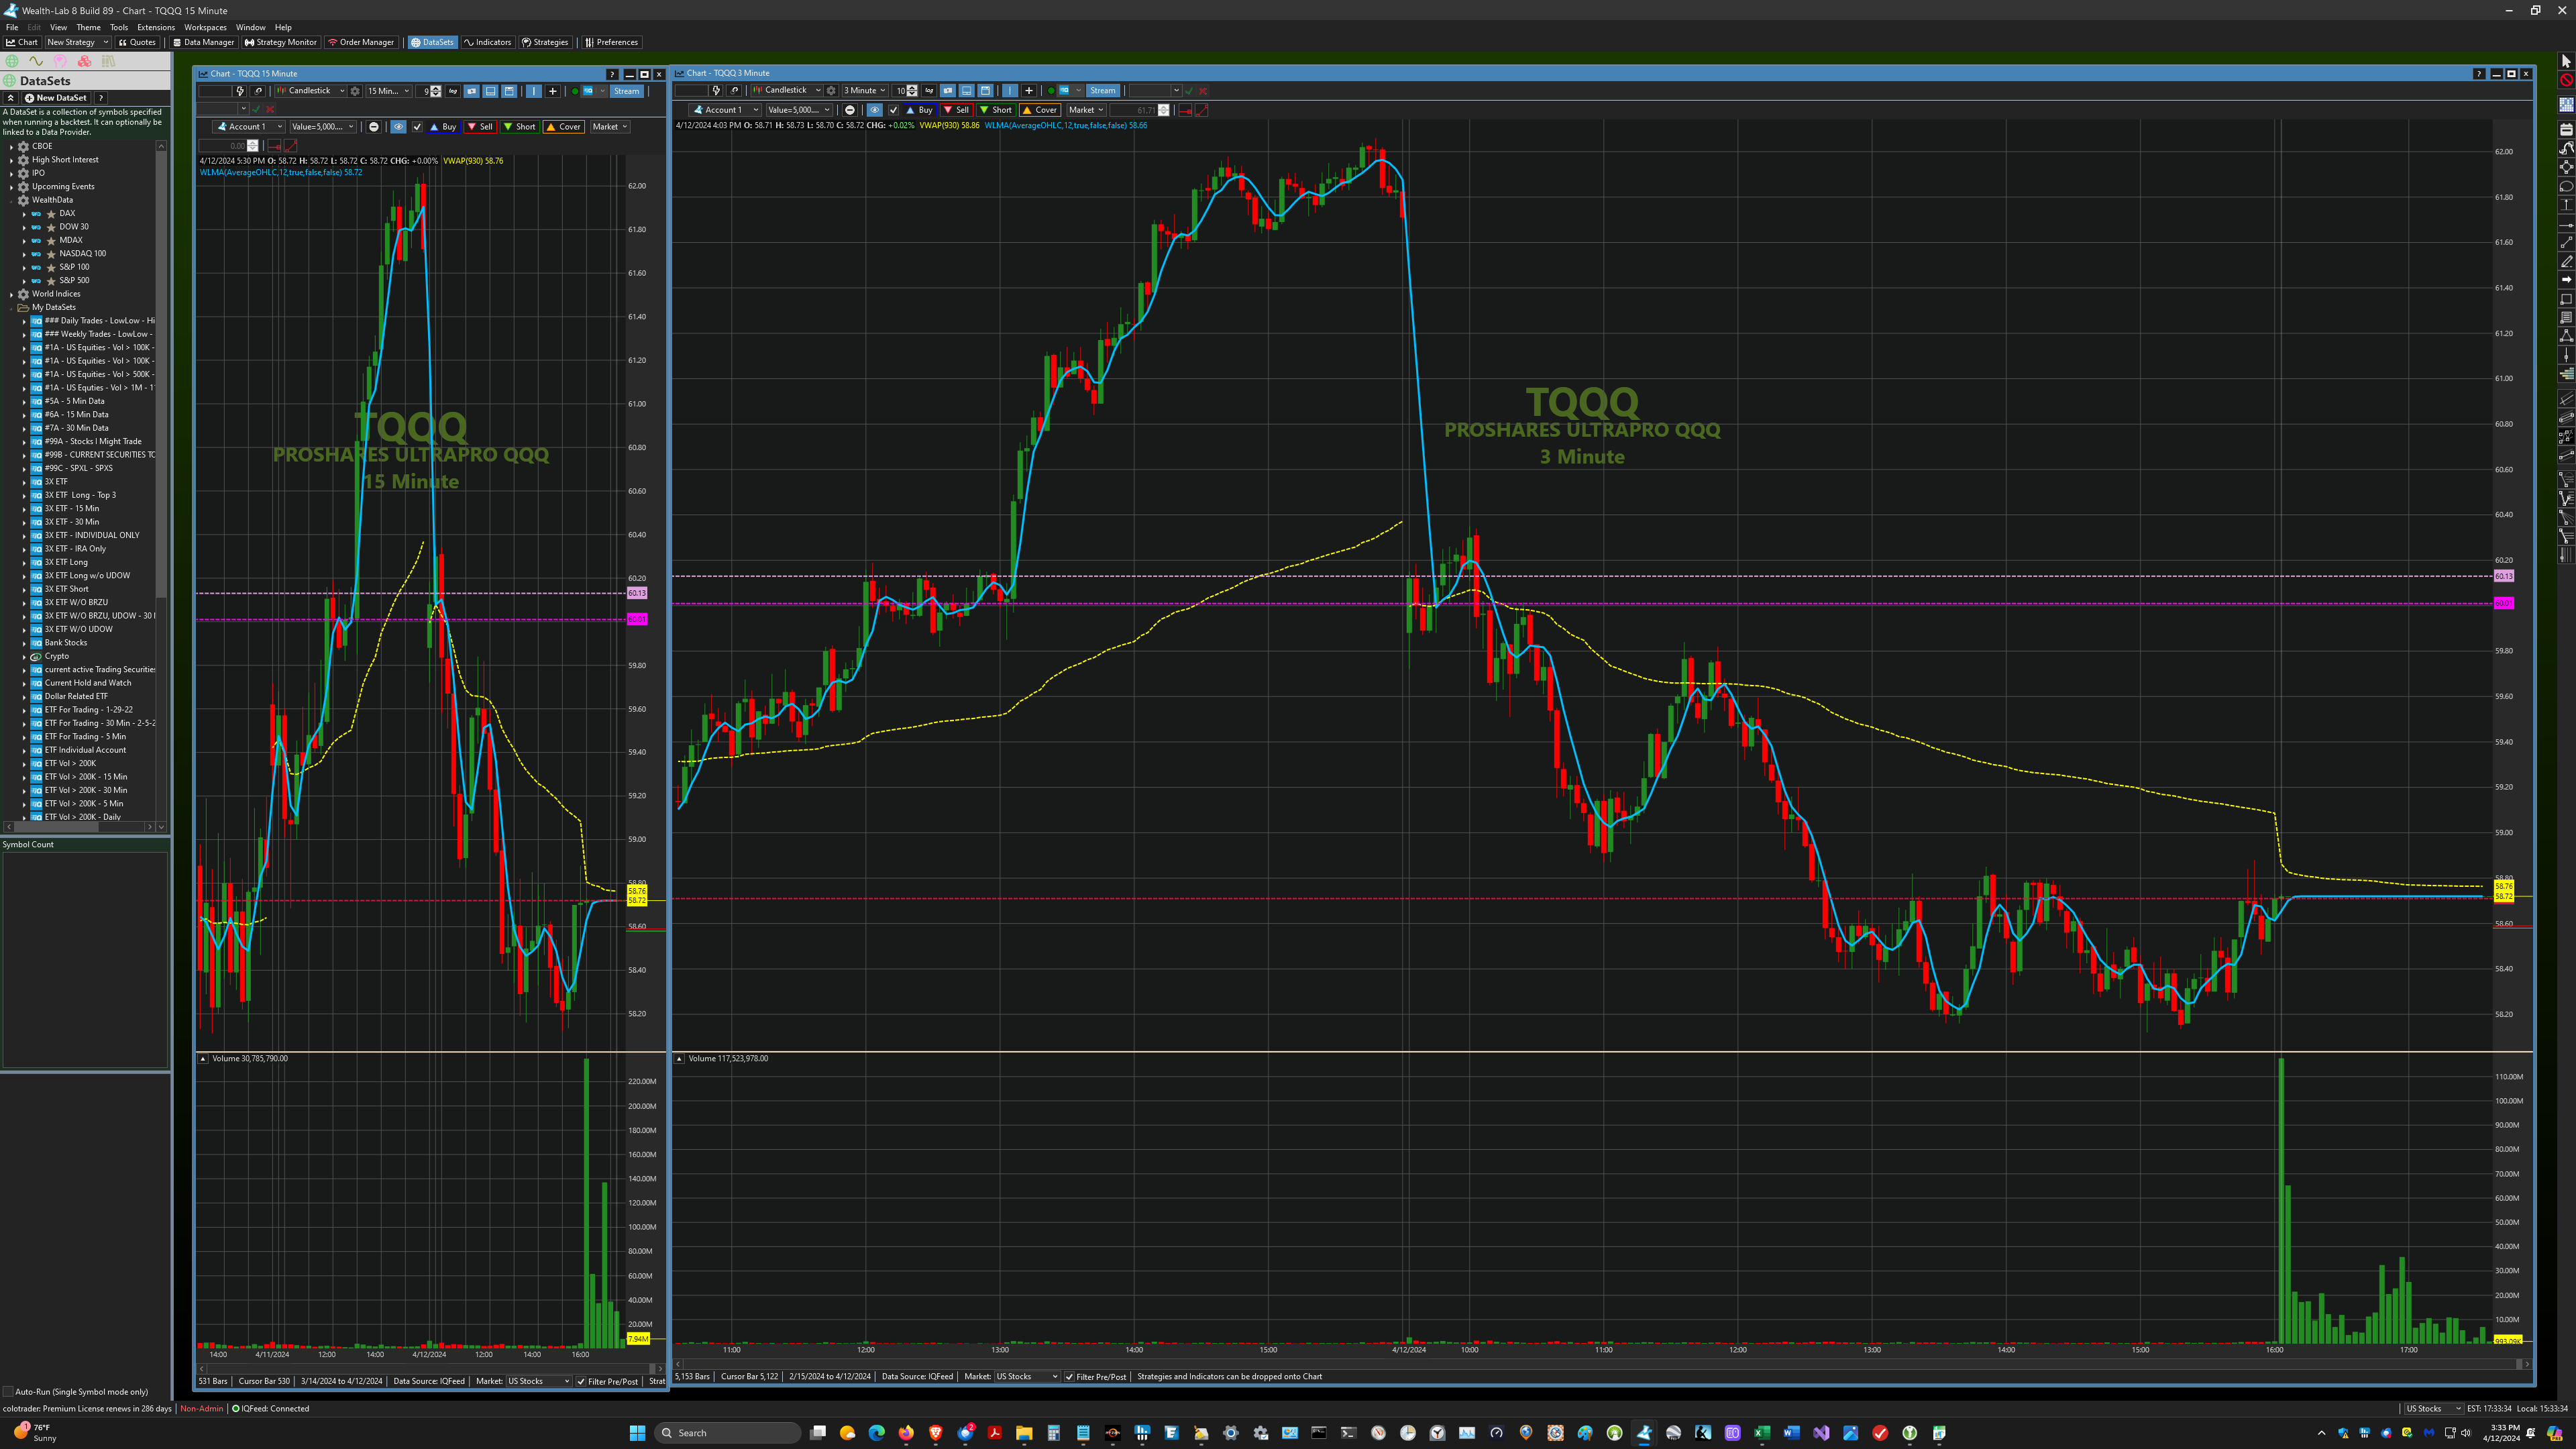Toggle vertical bar button in 3 Minute chart
This screenshot has width=2576, height=1449.
click(1009, 90)
